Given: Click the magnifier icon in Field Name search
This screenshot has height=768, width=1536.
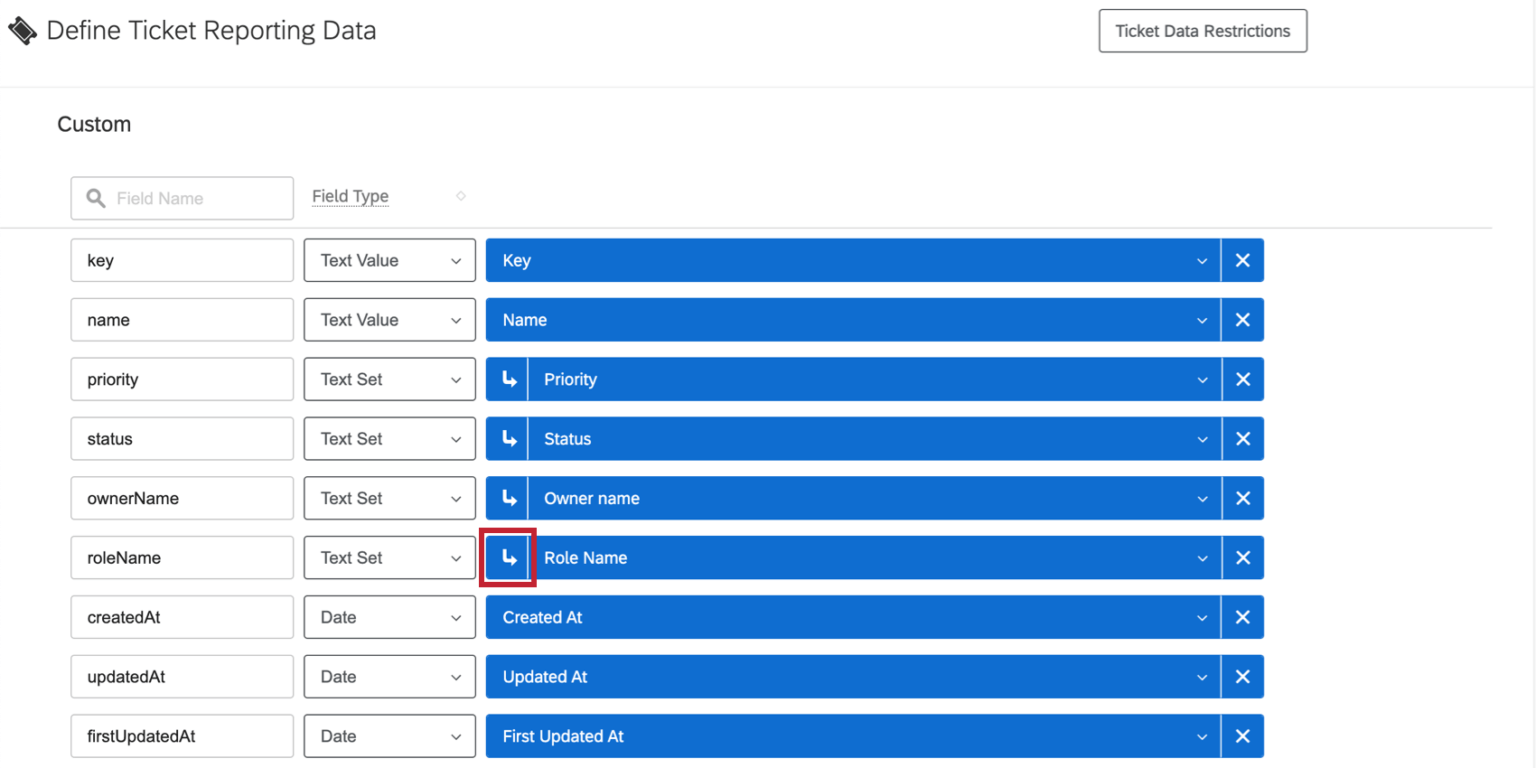Looking at the screenshot, I should click(95, 198).
